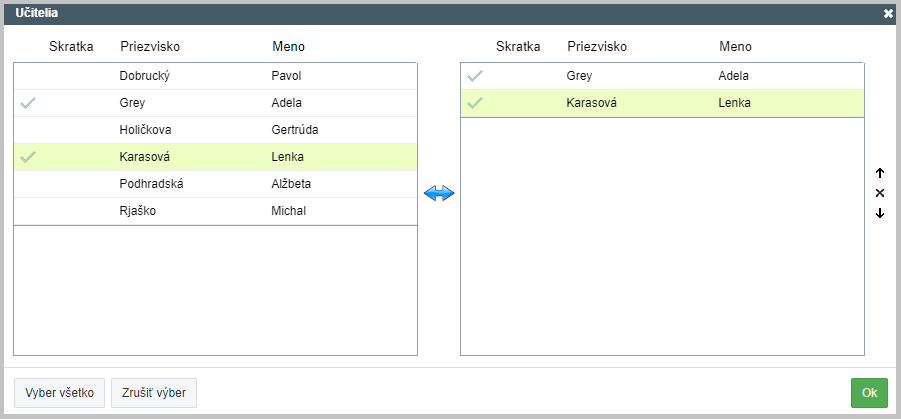Click checkmark beside Karasová in right list
901x419 pixels.
tap(475, 102)
